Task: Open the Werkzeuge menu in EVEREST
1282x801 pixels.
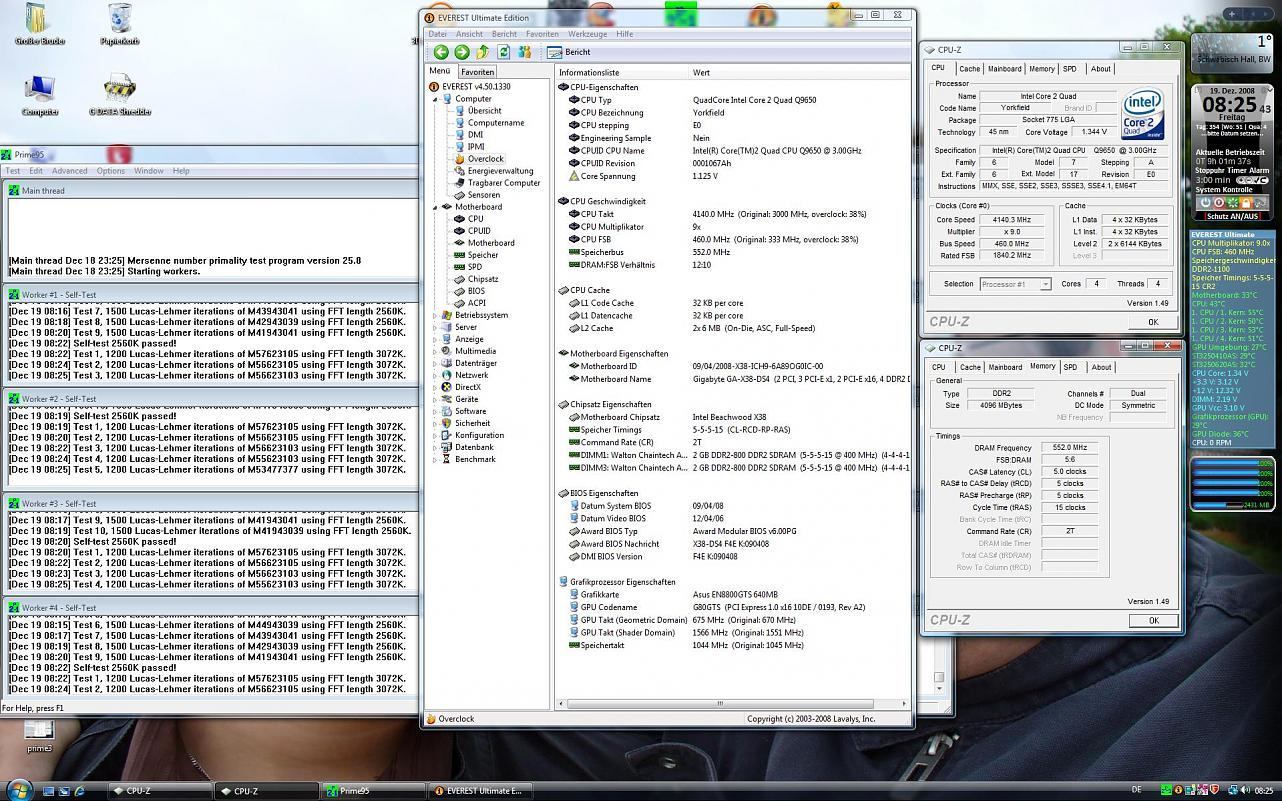Action: 587,34
